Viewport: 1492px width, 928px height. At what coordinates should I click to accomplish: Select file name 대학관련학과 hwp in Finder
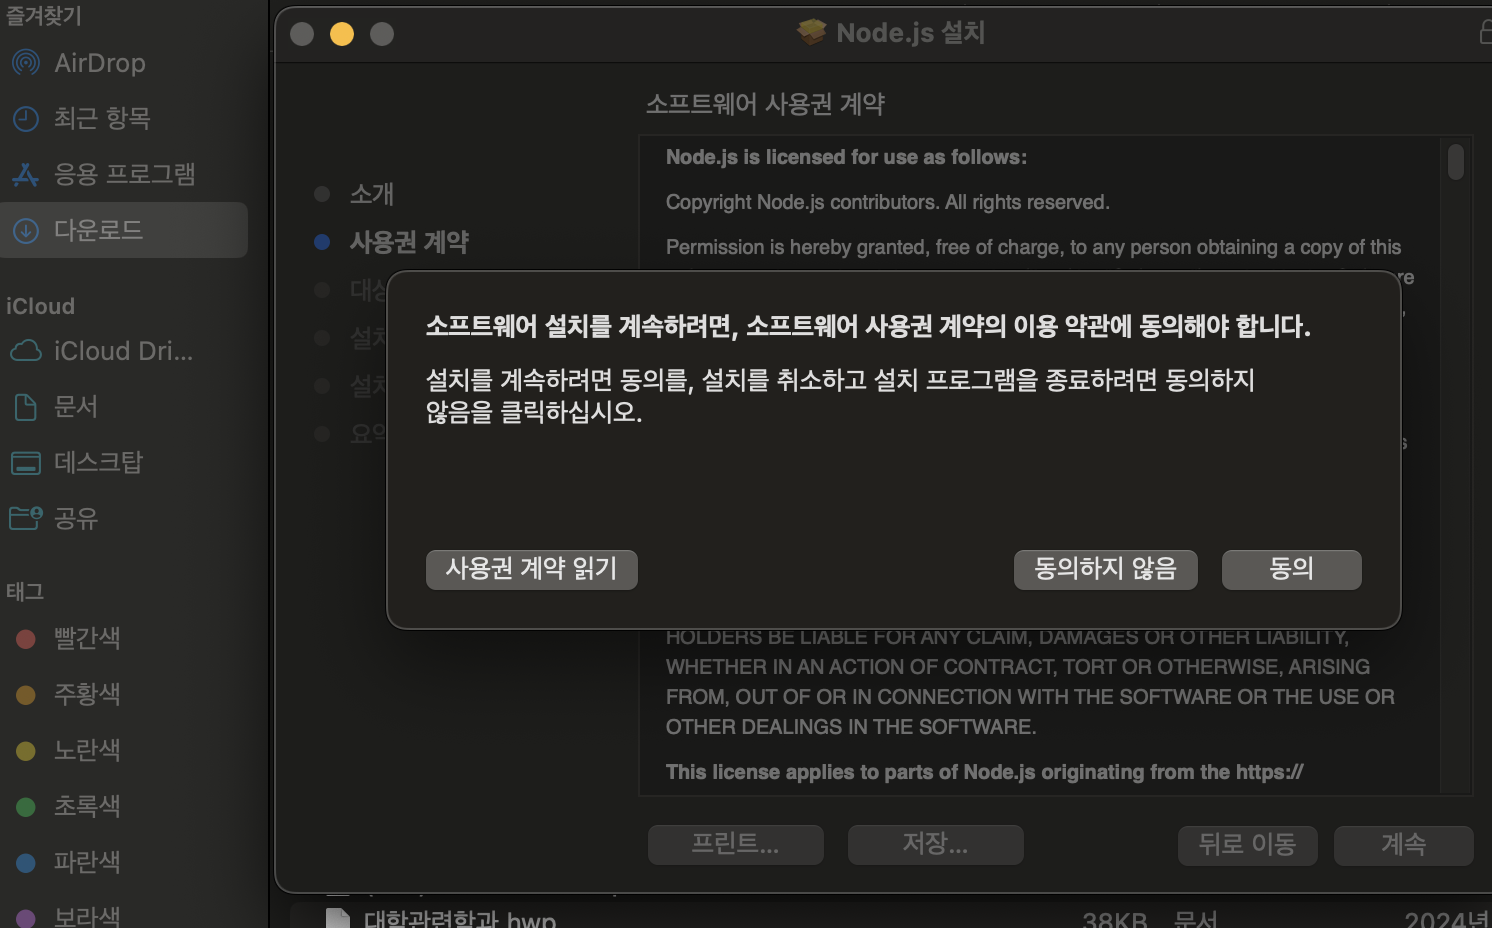(460, 918)
